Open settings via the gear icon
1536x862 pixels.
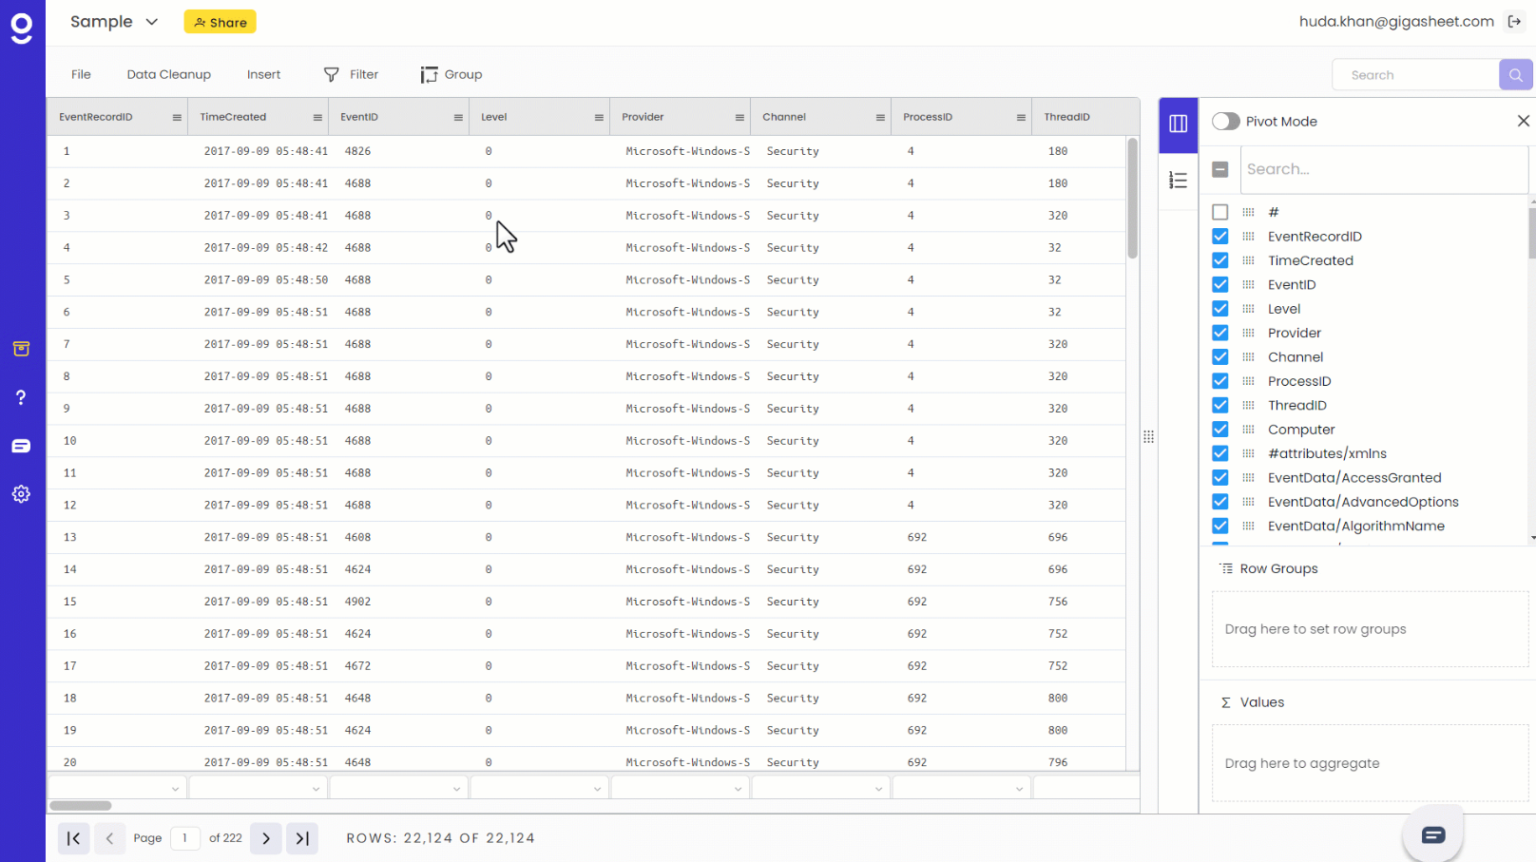point(21,493)
